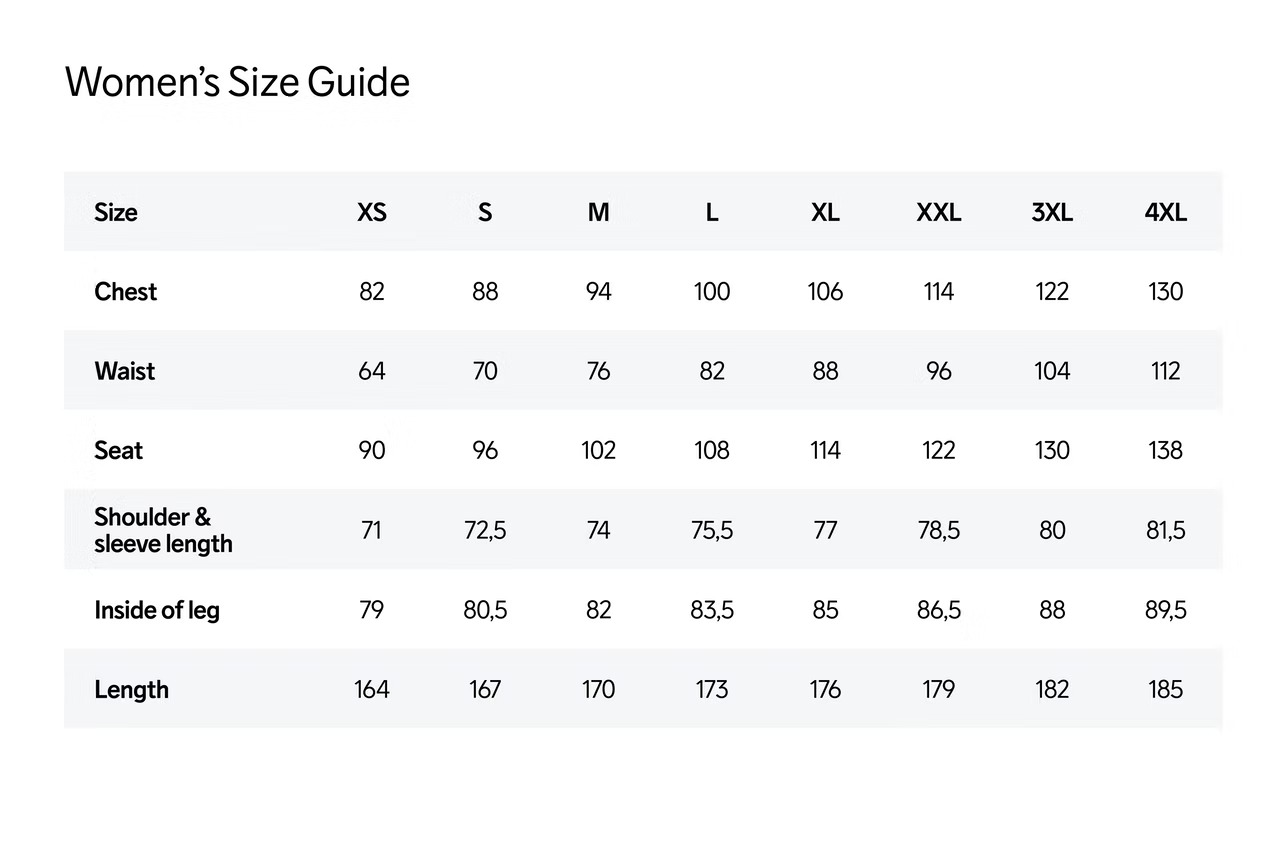
Task: Click seat value 138 for 4XL
Action: 1165,451
